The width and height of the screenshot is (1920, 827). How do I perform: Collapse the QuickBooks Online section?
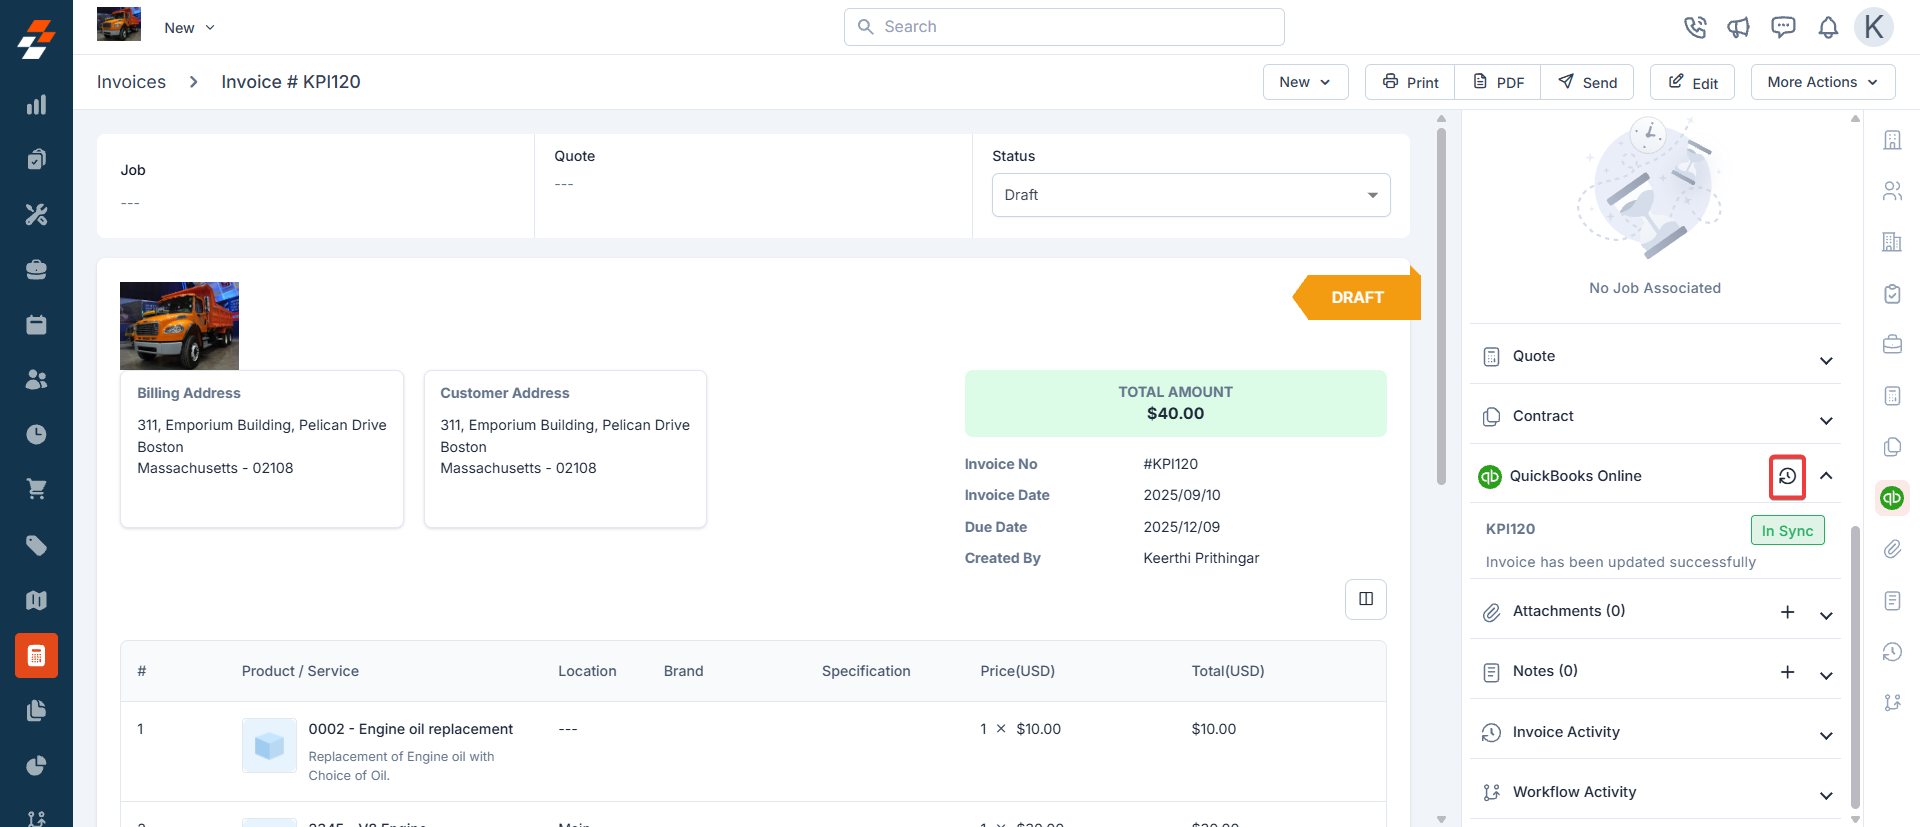[1826, 477]
